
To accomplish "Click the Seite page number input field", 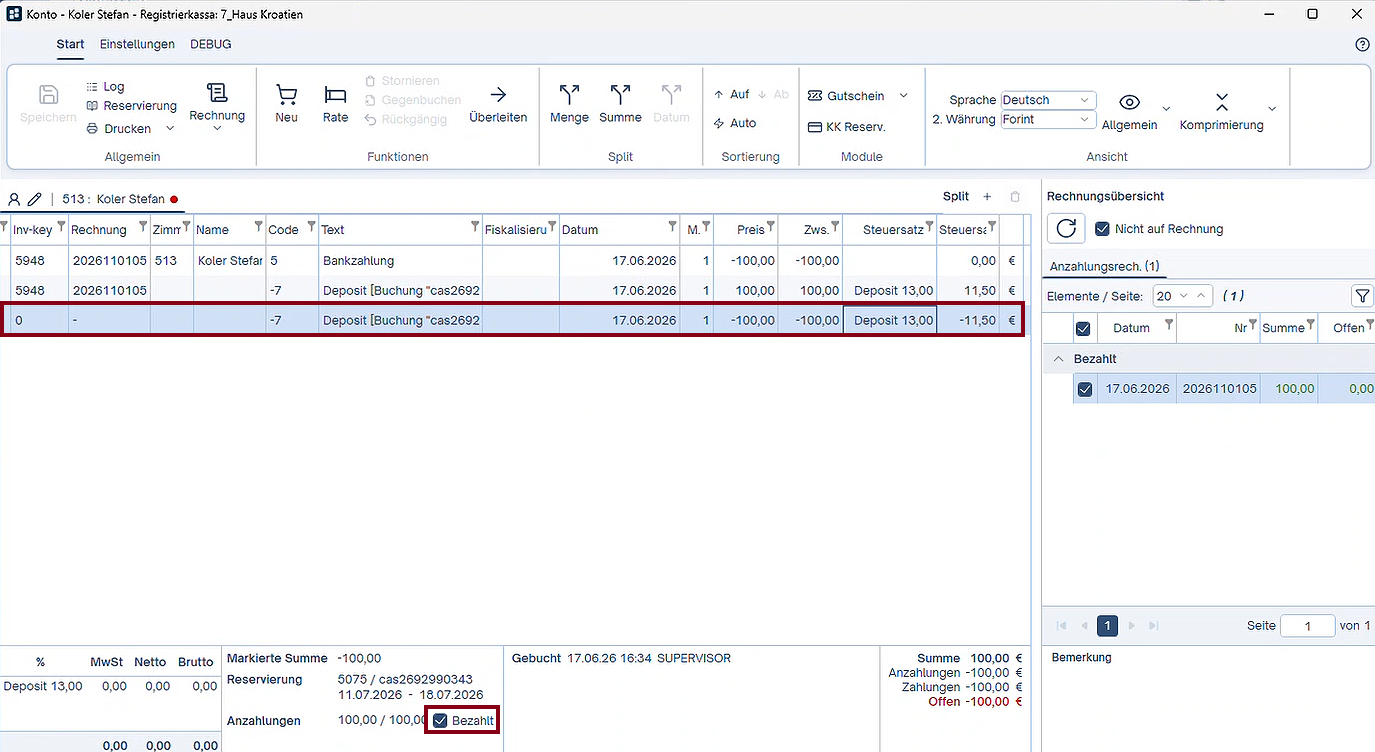I will pyautogui.click(x=1308, y=626).
